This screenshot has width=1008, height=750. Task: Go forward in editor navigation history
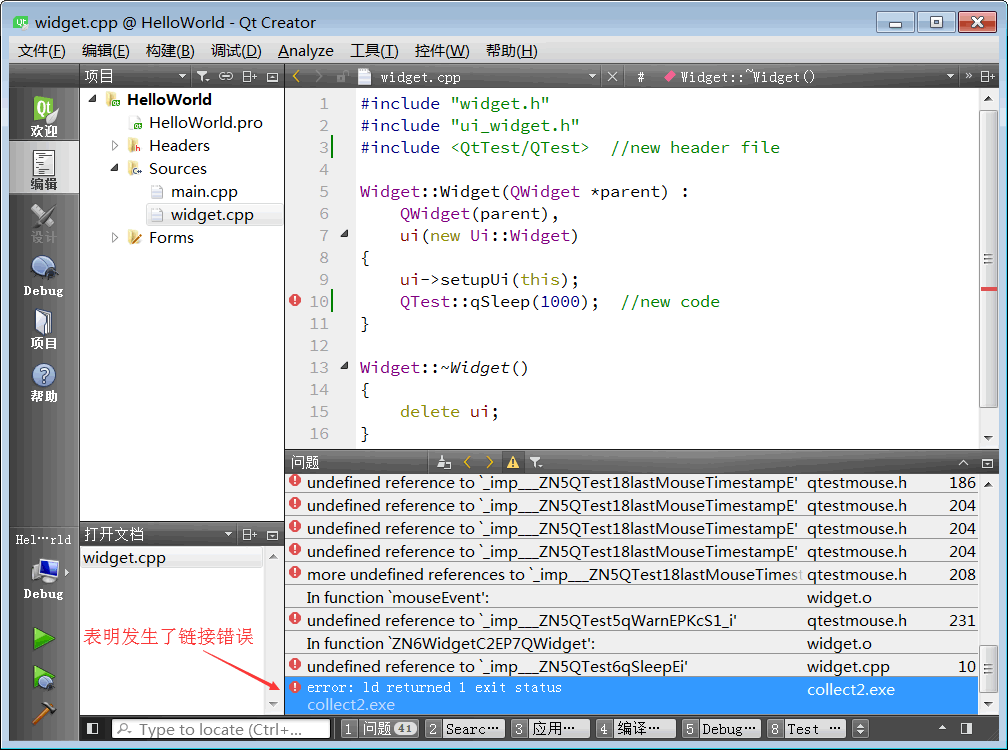(318, 76)
